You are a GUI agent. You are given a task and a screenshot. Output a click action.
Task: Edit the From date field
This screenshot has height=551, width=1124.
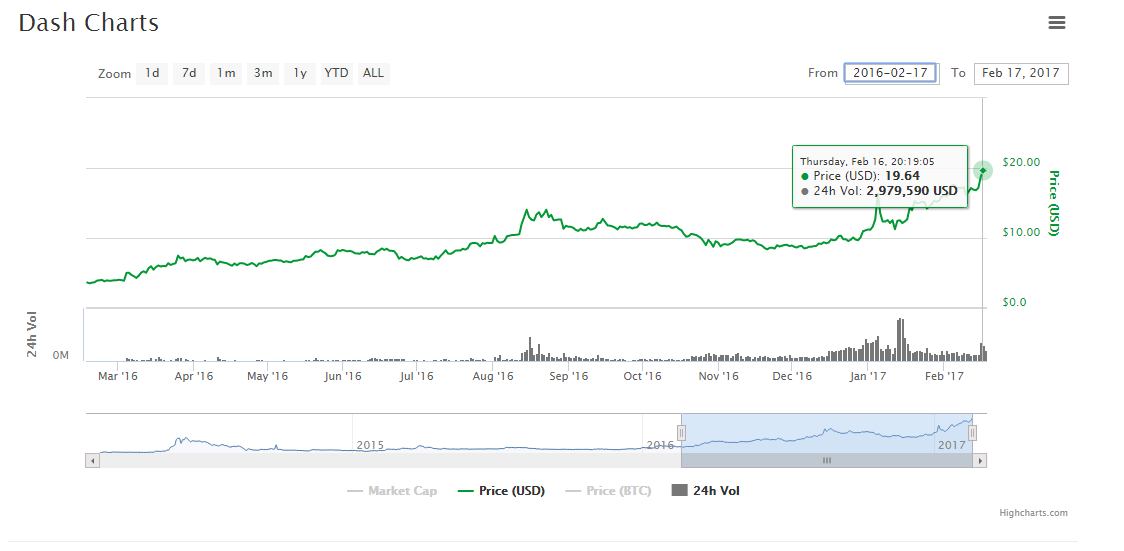pyautogui.click(x=891, y=73)
